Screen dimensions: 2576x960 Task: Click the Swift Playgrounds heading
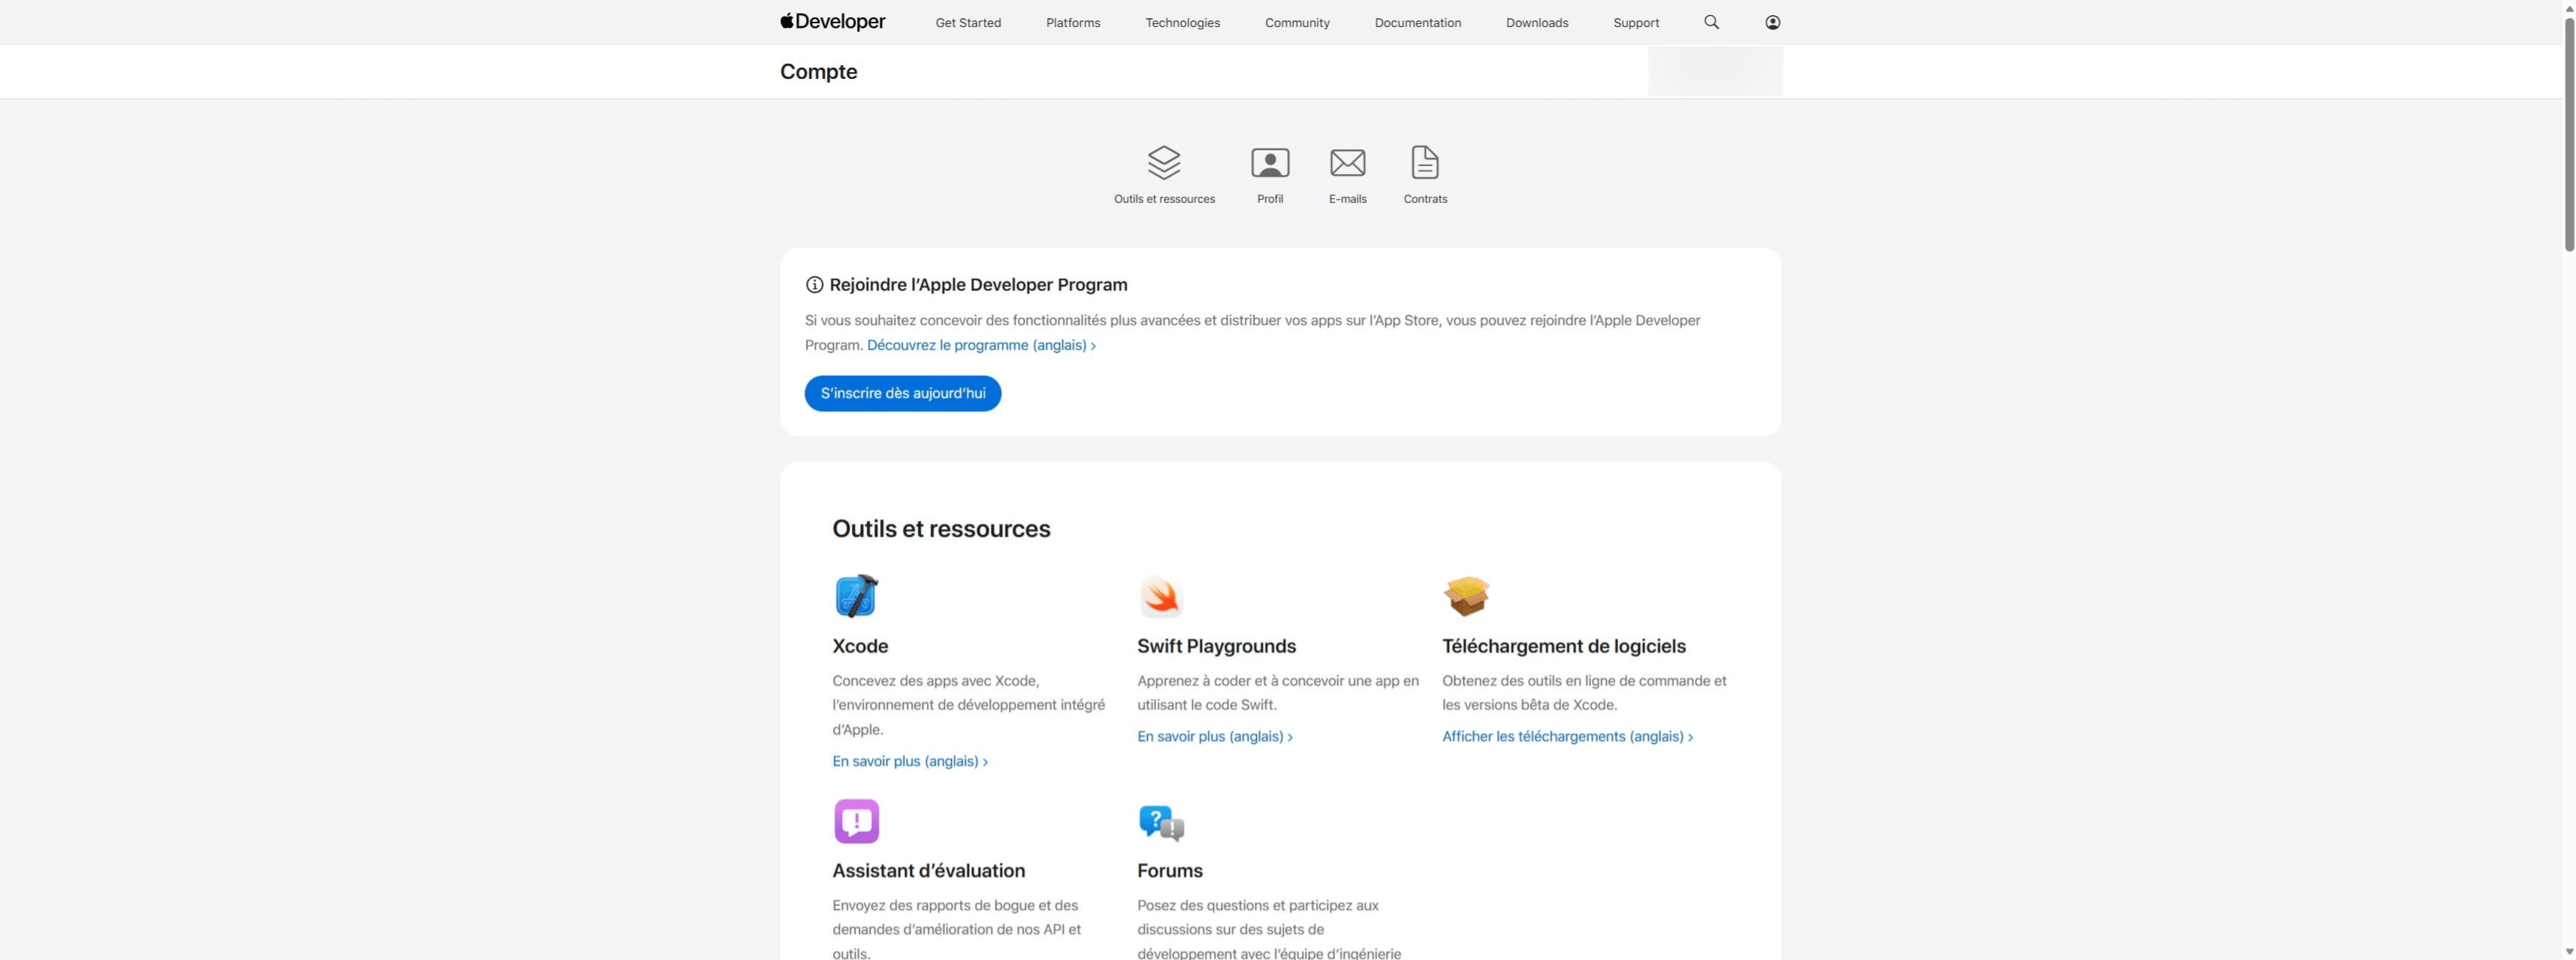1216,646
